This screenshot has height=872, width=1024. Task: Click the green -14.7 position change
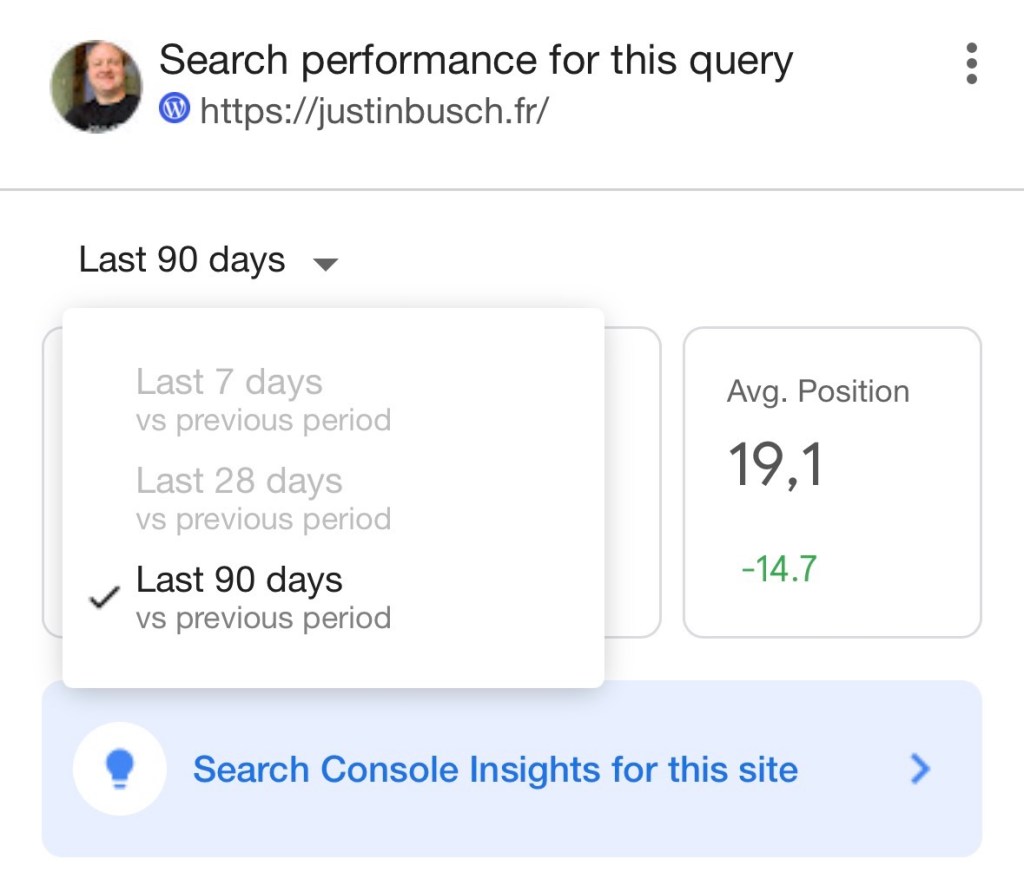tap(779, 570)
